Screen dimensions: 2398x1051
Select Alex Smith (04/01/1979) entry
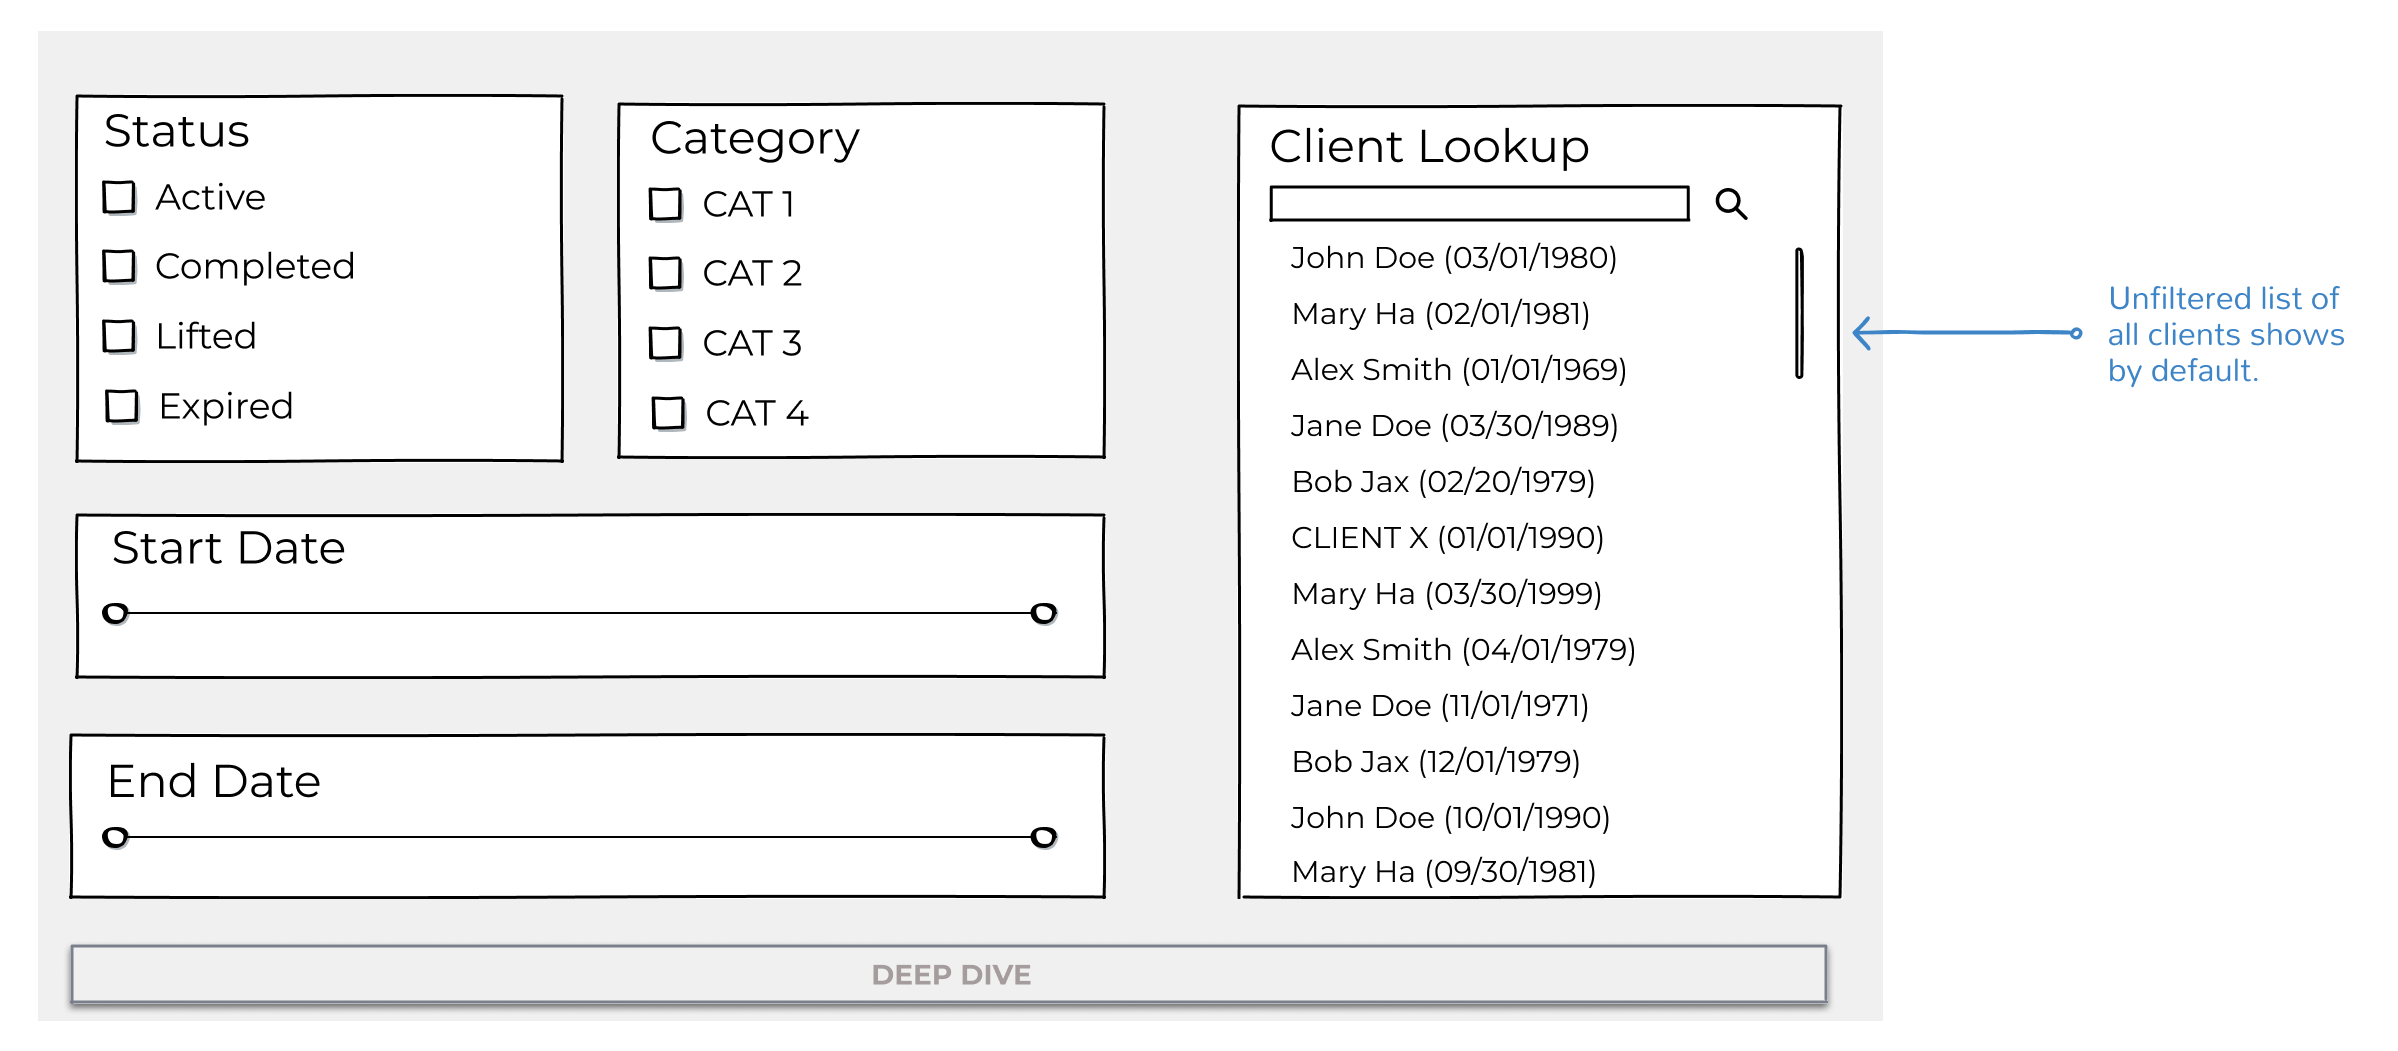(1463, 650)
